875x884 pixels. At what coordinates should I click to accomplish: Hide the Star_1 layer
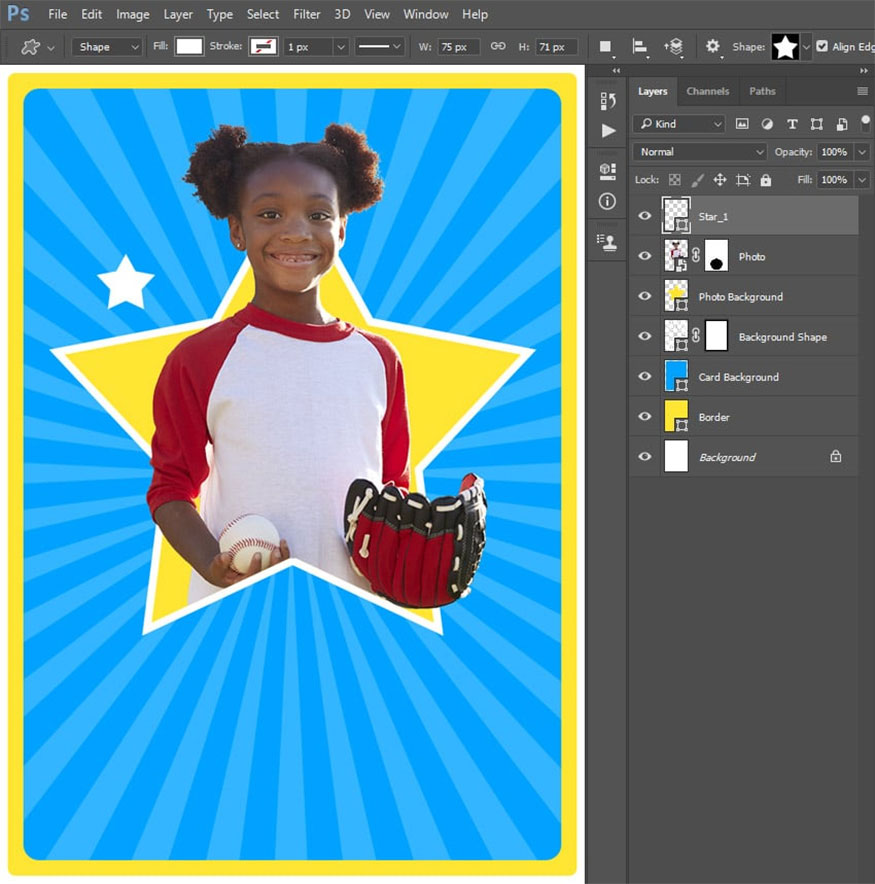(x=645, y=216)
